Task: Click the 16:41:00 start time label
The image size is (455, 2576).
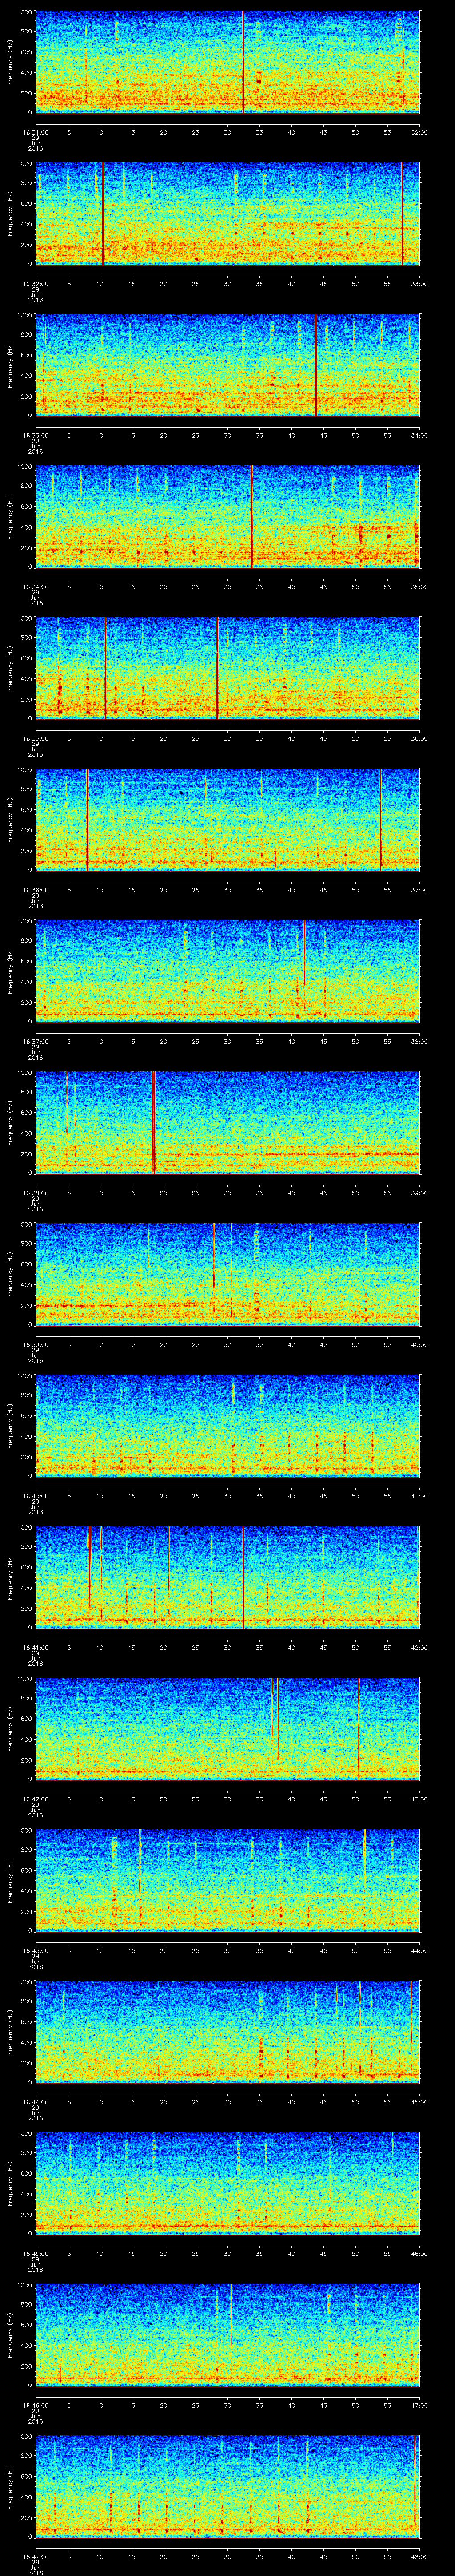Action: pyautogui.click(x=35, y=1647)
